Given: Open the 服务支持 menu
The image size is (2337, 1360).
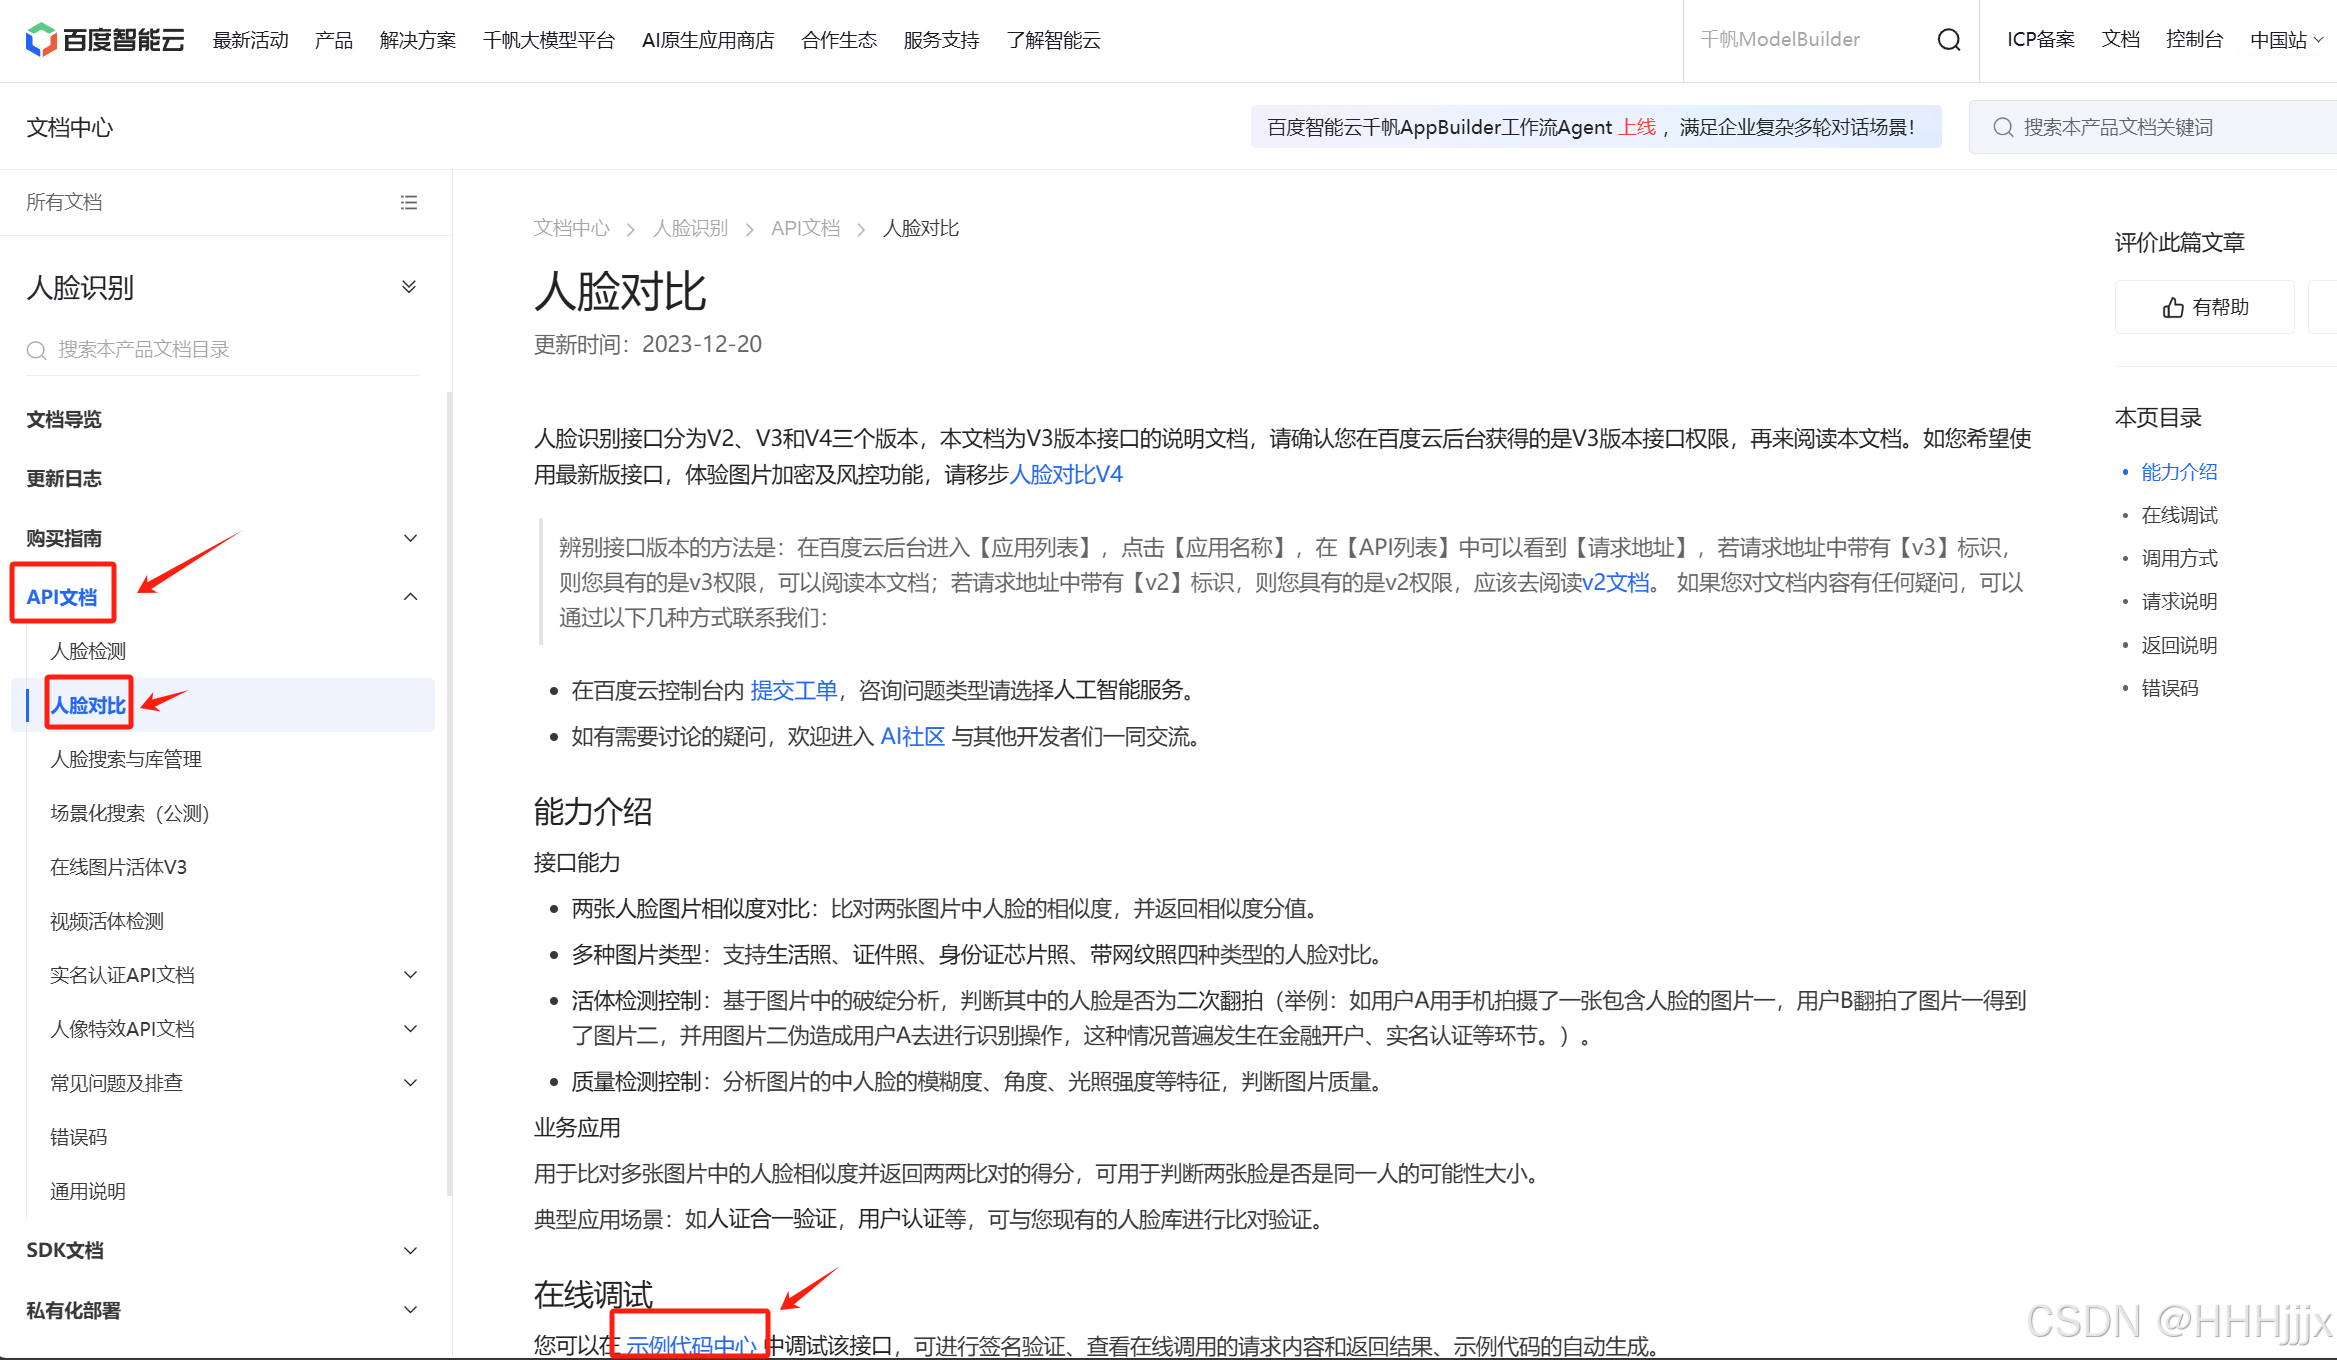Looking at the screenshot, I should tap(941, 40).
